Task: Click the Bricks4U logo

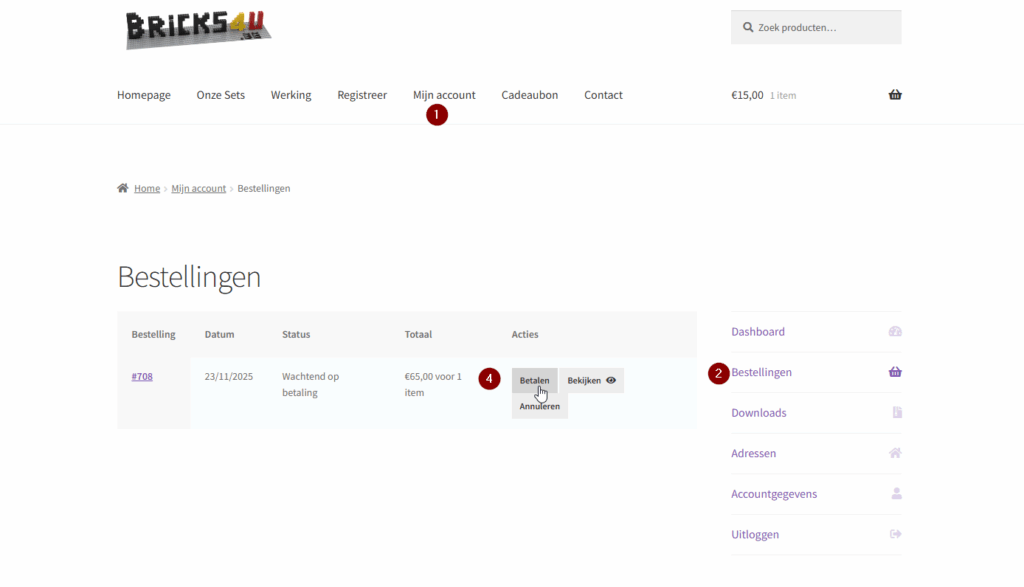Action: (198, 29)
